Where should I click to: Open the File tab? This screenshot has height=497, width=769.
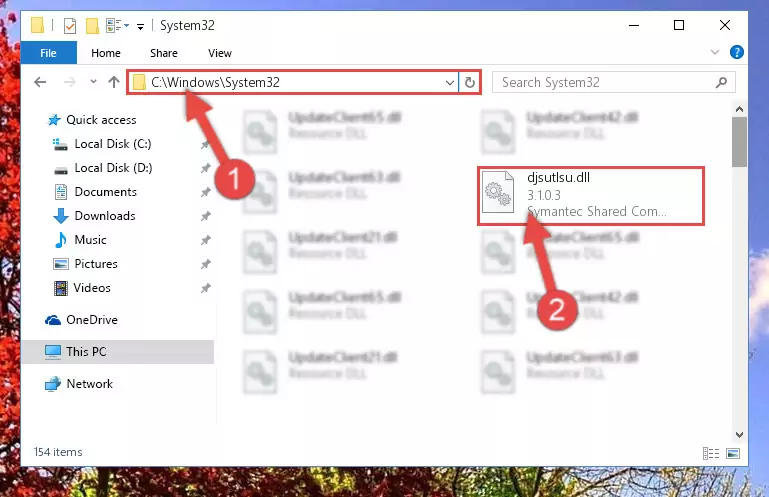coord(48,53)
